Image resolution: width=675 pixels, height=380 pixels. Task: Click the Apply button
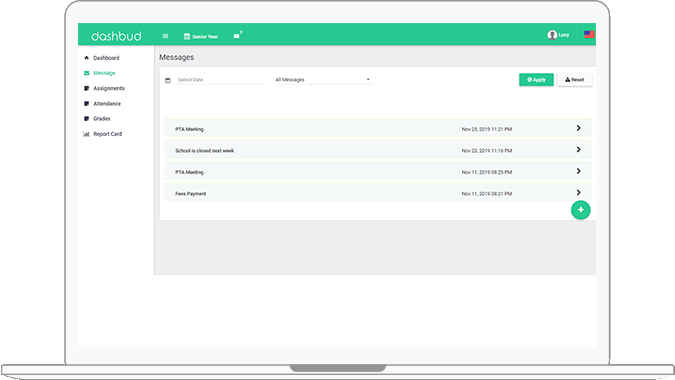tap(536, 80)
